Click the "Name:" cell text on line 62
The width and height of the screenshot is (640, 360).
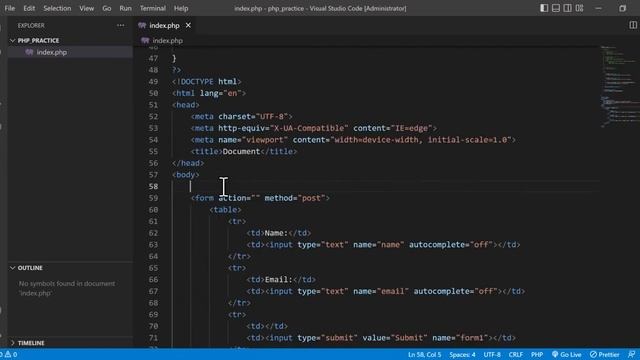click(x=276, y=233)
